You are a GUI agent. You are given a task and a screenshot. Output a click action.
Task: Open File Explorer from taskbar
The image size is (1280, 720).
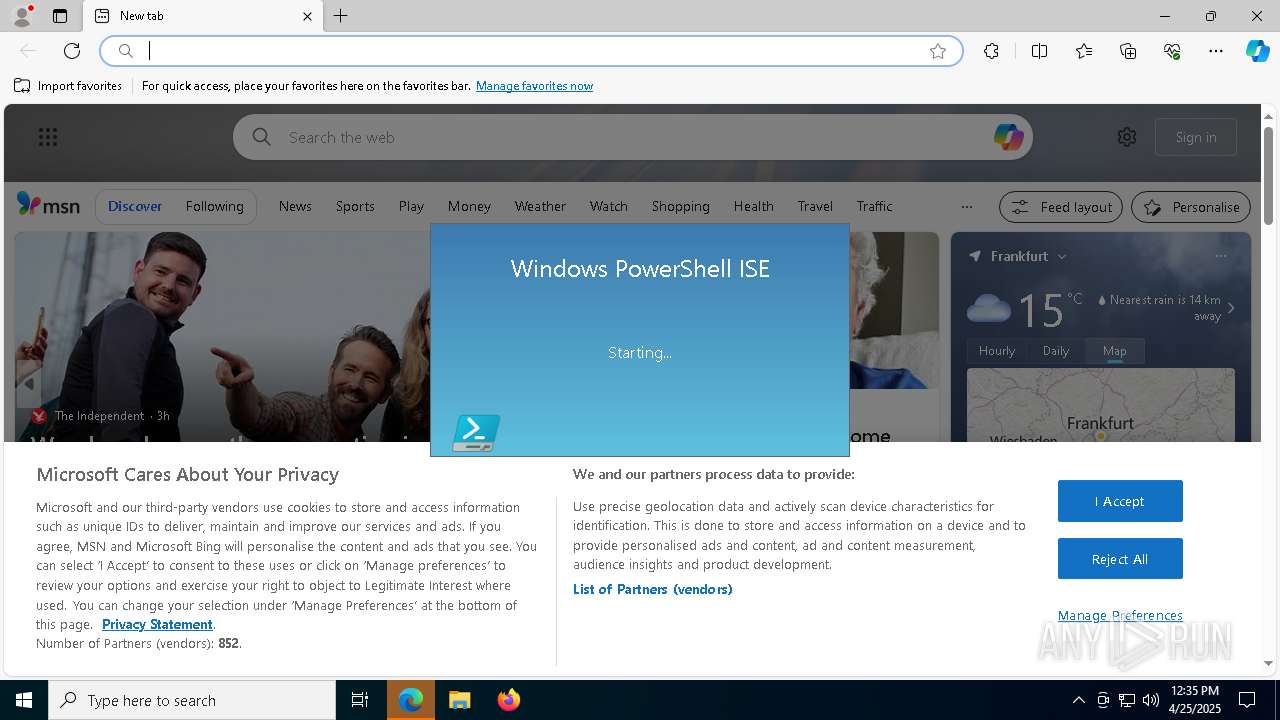click(459, 700)
